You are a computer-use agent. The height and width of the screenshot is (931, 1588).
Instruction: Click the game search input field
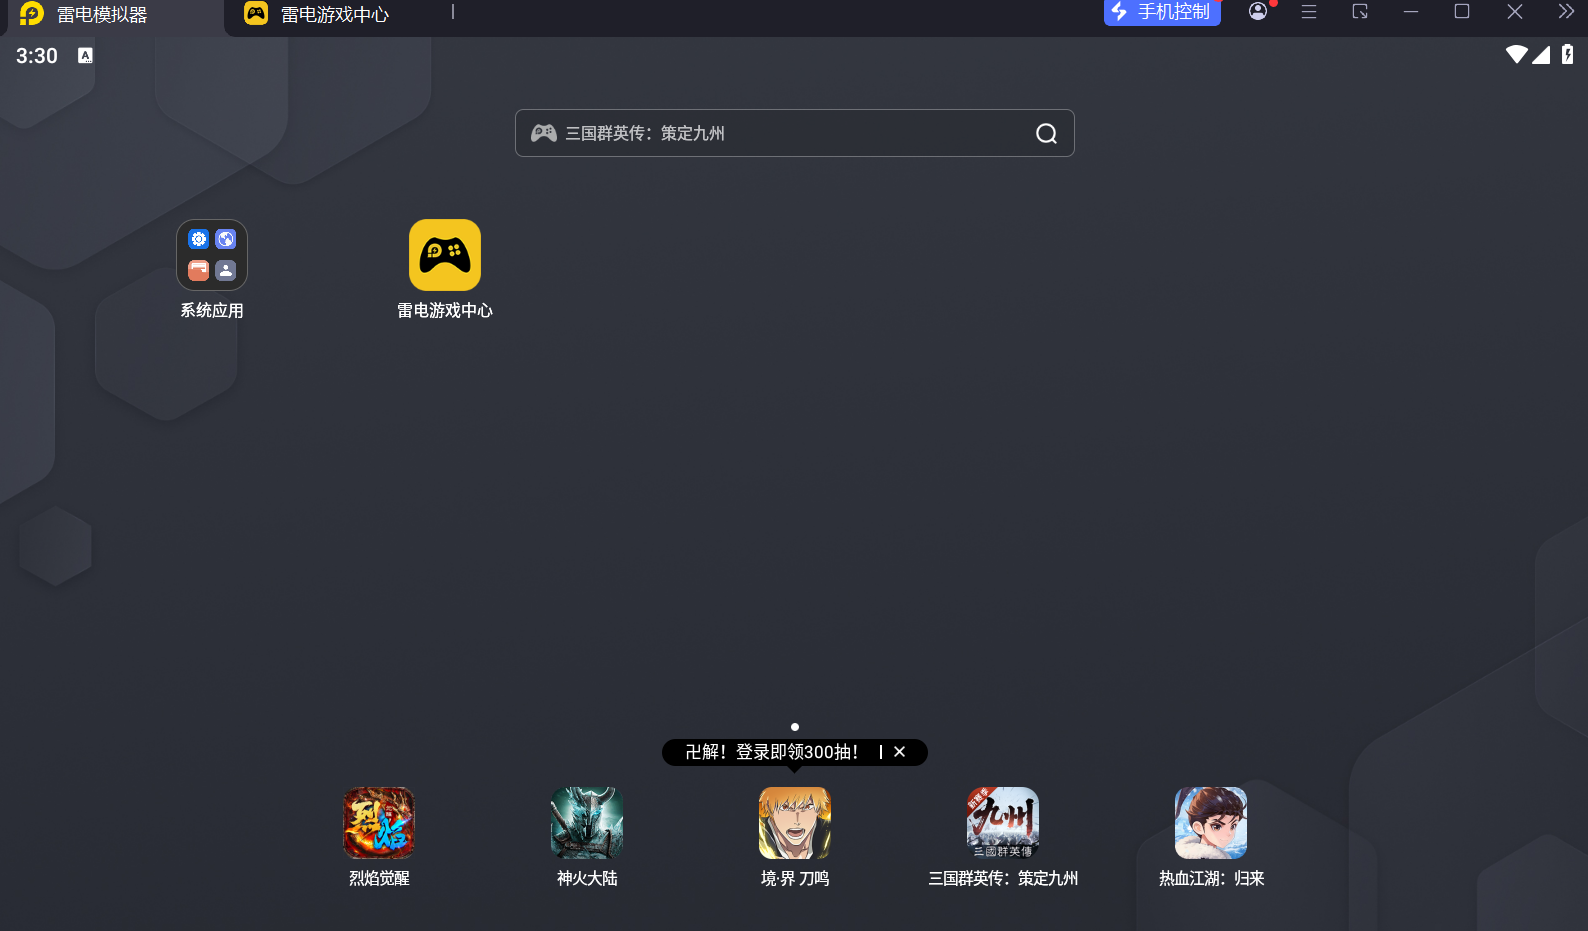pos(780,134)
